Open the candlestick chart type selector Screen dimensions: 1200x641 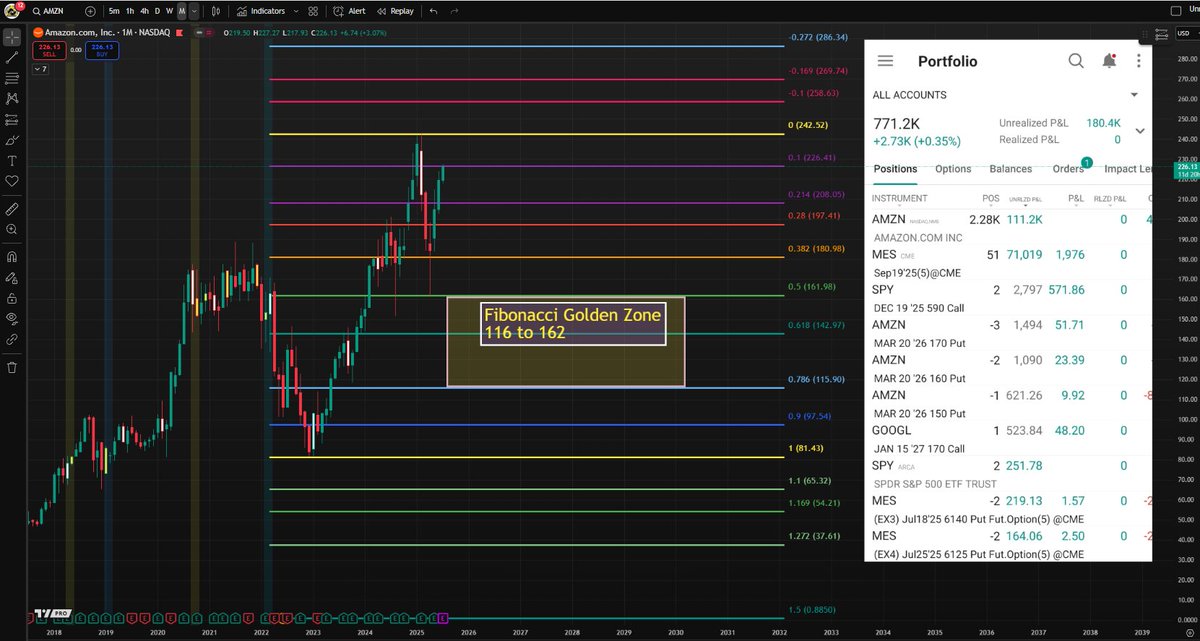216,11
